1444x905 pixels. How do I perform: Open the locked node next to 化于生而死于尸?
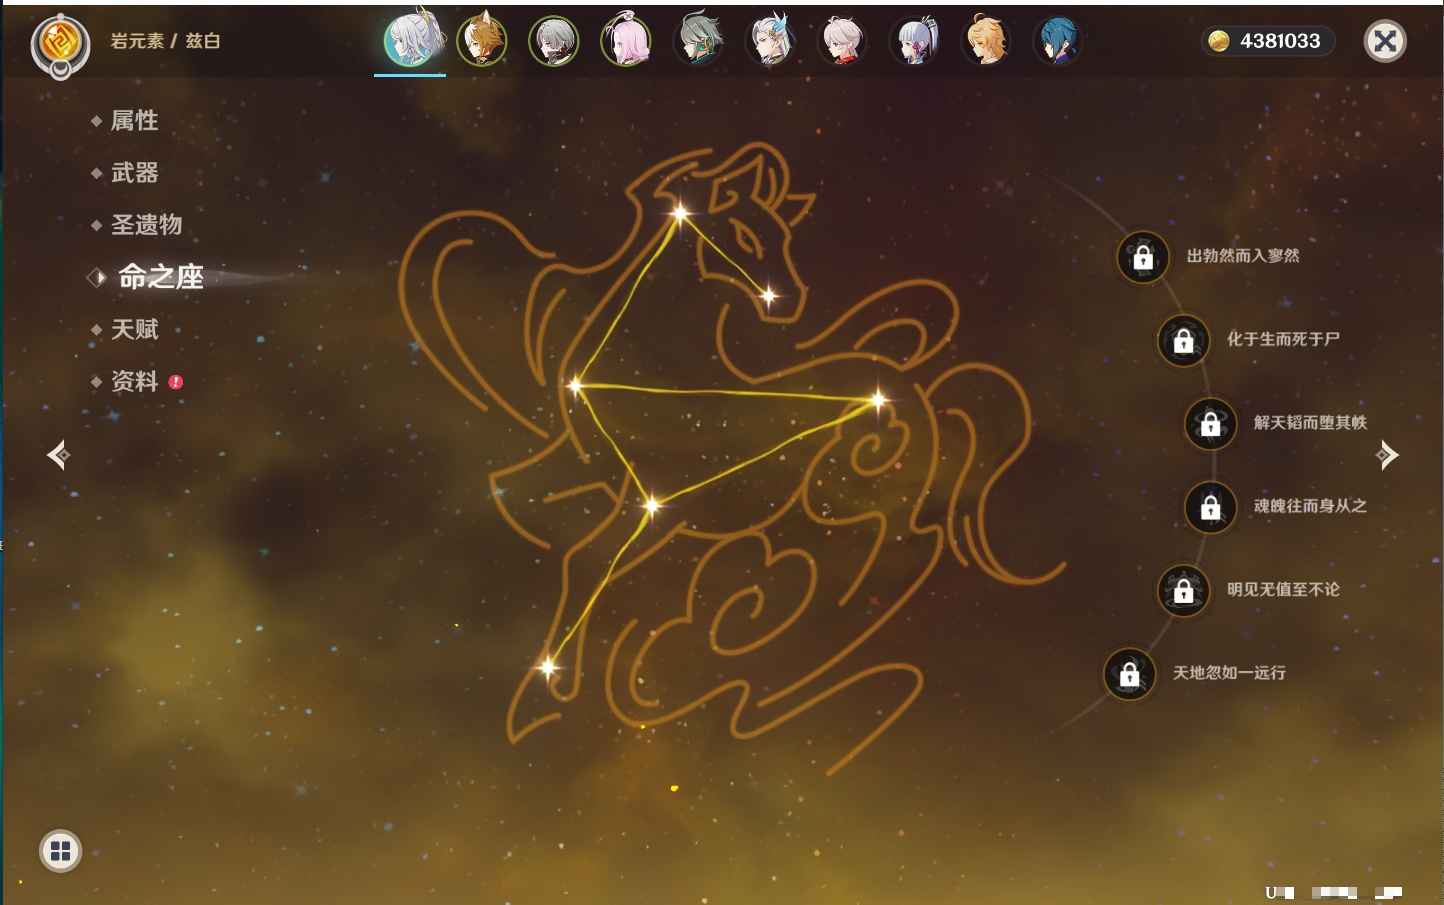coord(1183,340)
